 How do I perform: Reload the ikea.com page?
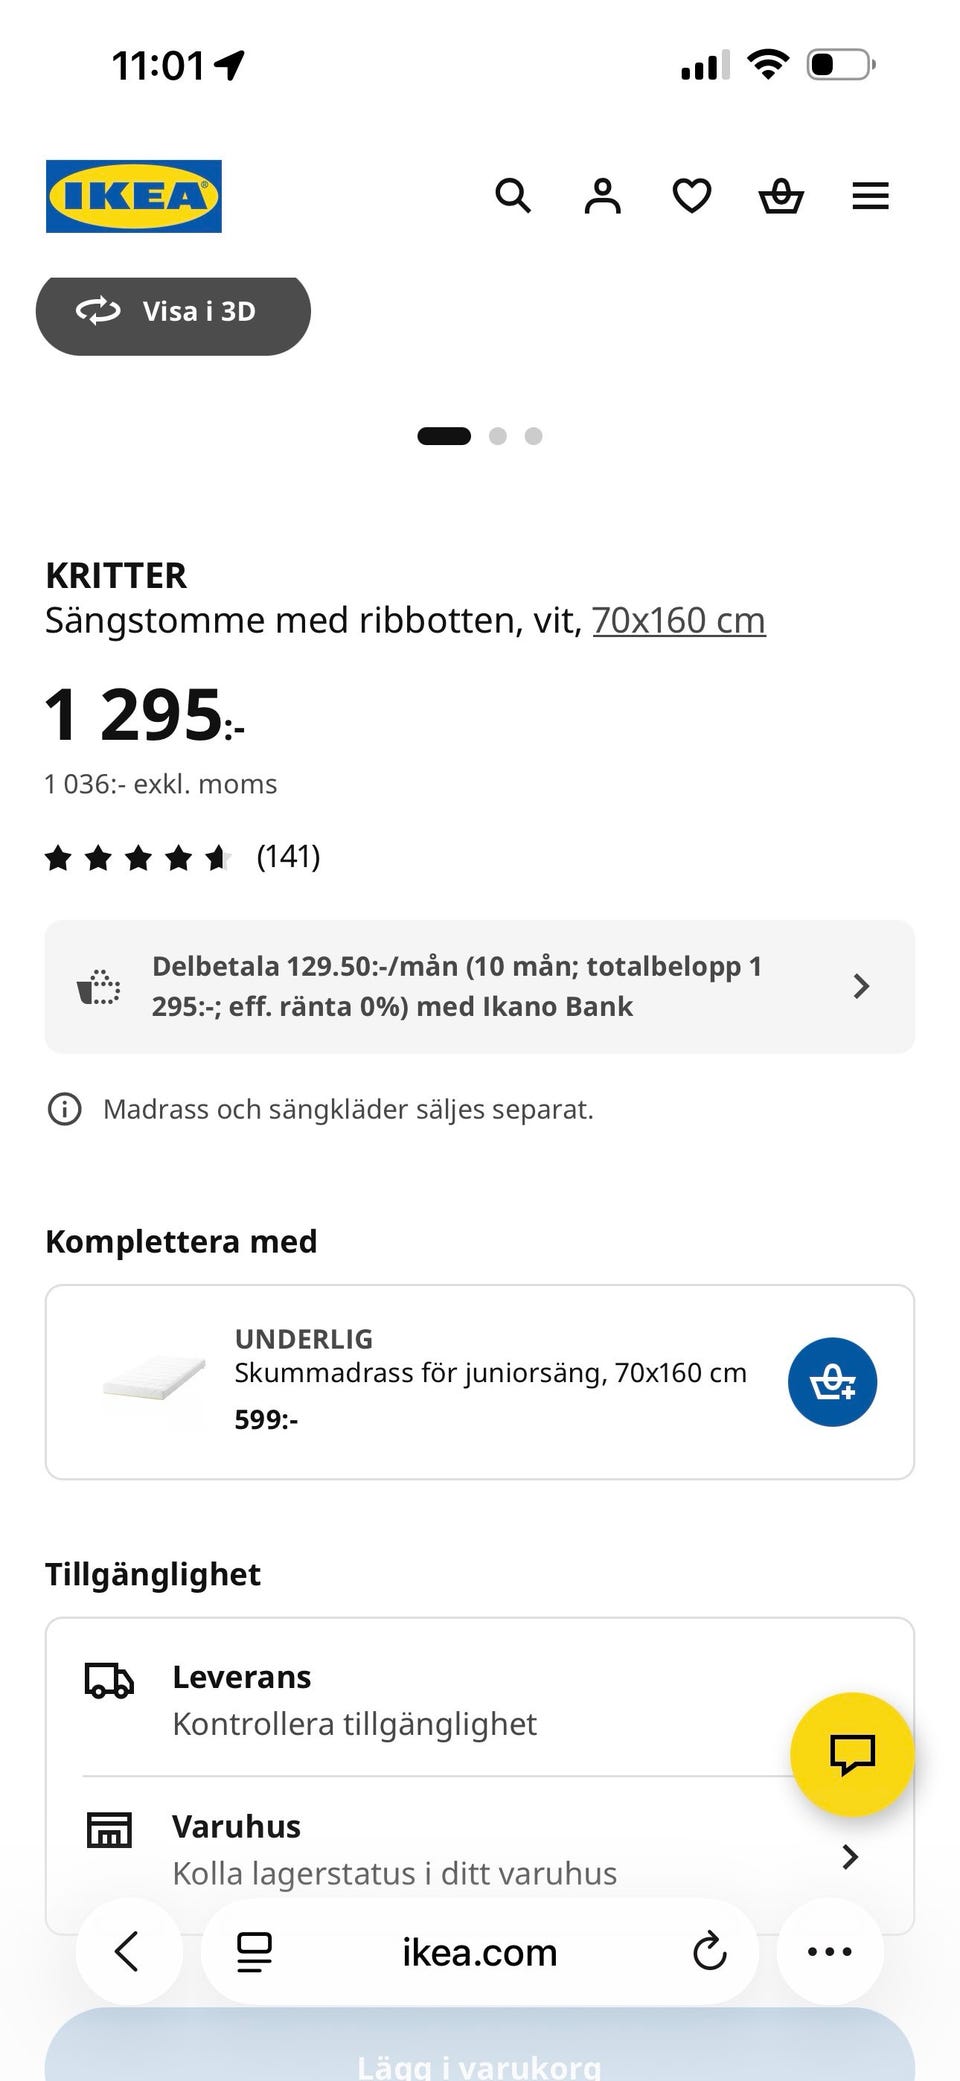coord(709,1951)
